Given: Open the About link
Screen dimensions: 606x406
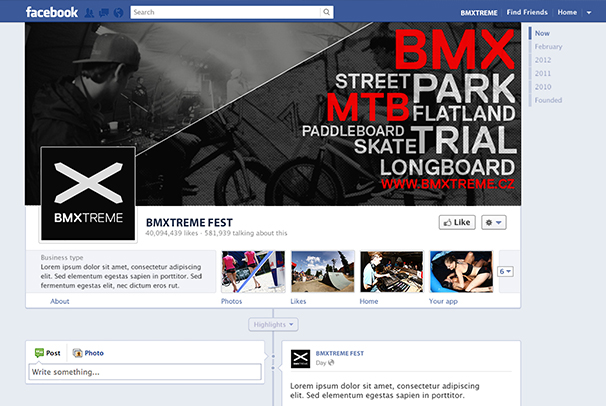Looking at the screenshot, I should tap(60, 301).
